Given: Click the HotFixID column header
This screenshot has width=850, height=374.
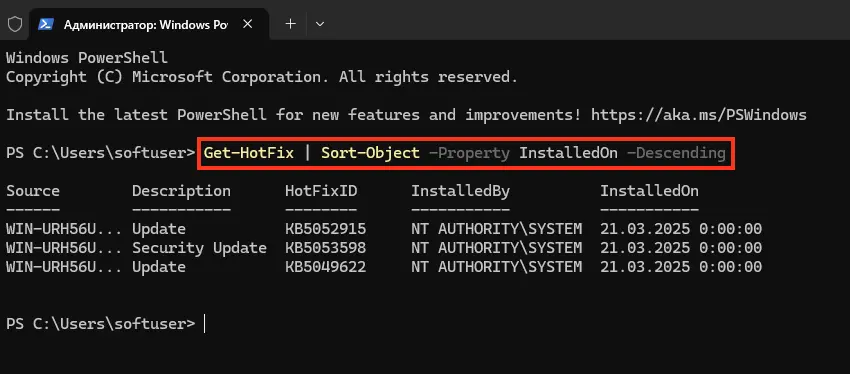Looking at the screenshot, I should [321, 191].
